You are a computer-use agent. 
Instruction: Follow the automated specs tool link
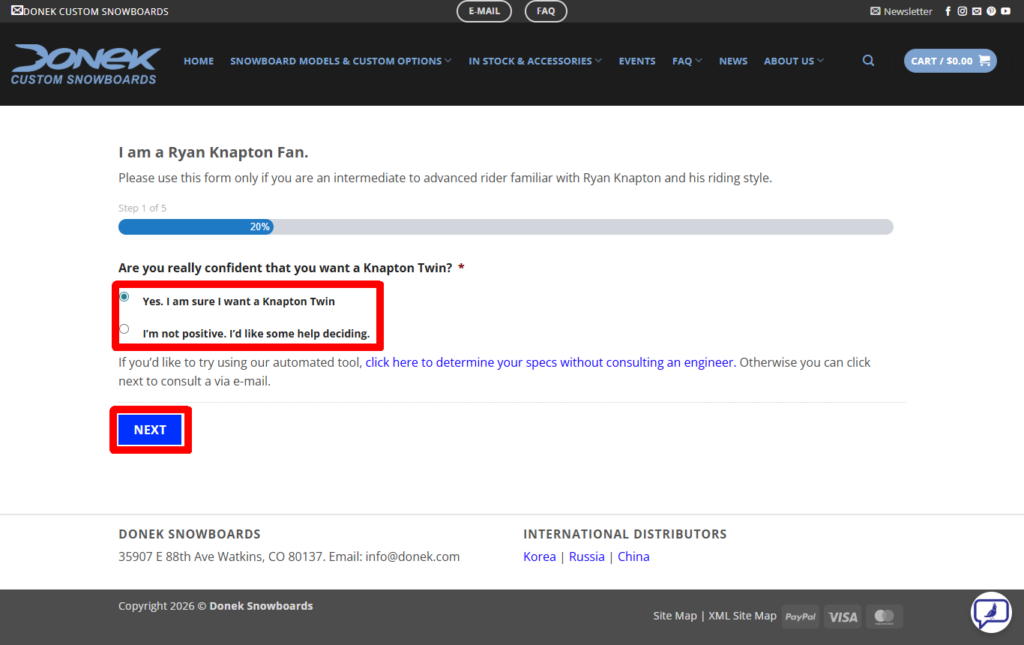549,363
